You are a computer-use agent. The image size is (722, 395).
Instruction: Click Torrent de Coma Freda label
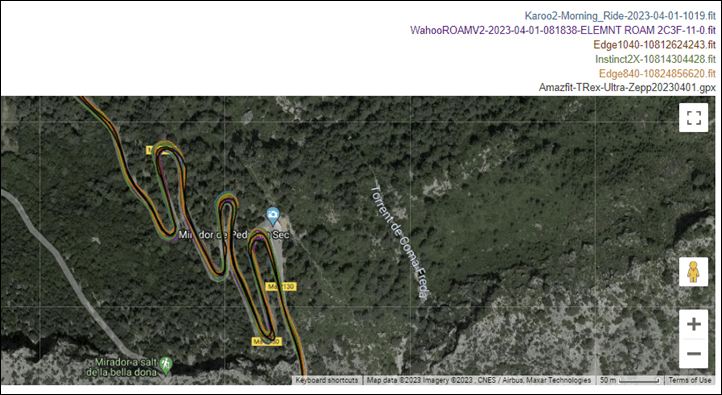400,242
